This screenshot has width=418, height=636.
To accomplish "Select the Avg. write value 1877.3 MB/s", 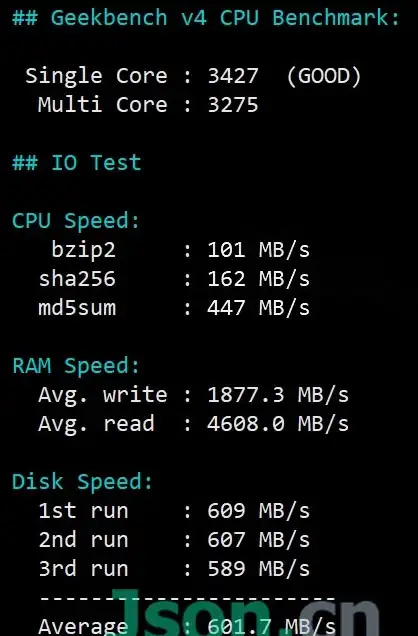I will coord(278,395).
